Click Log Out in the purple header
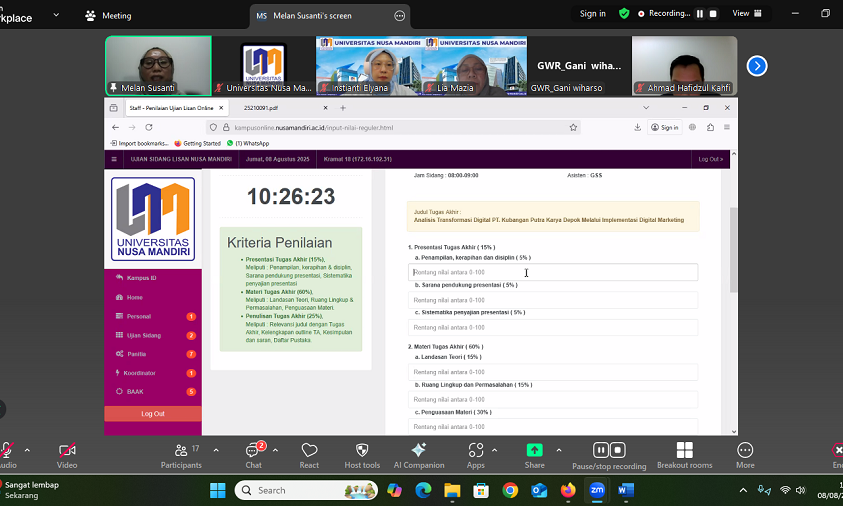This screenshot has height=506, width=843. point(710,159)
